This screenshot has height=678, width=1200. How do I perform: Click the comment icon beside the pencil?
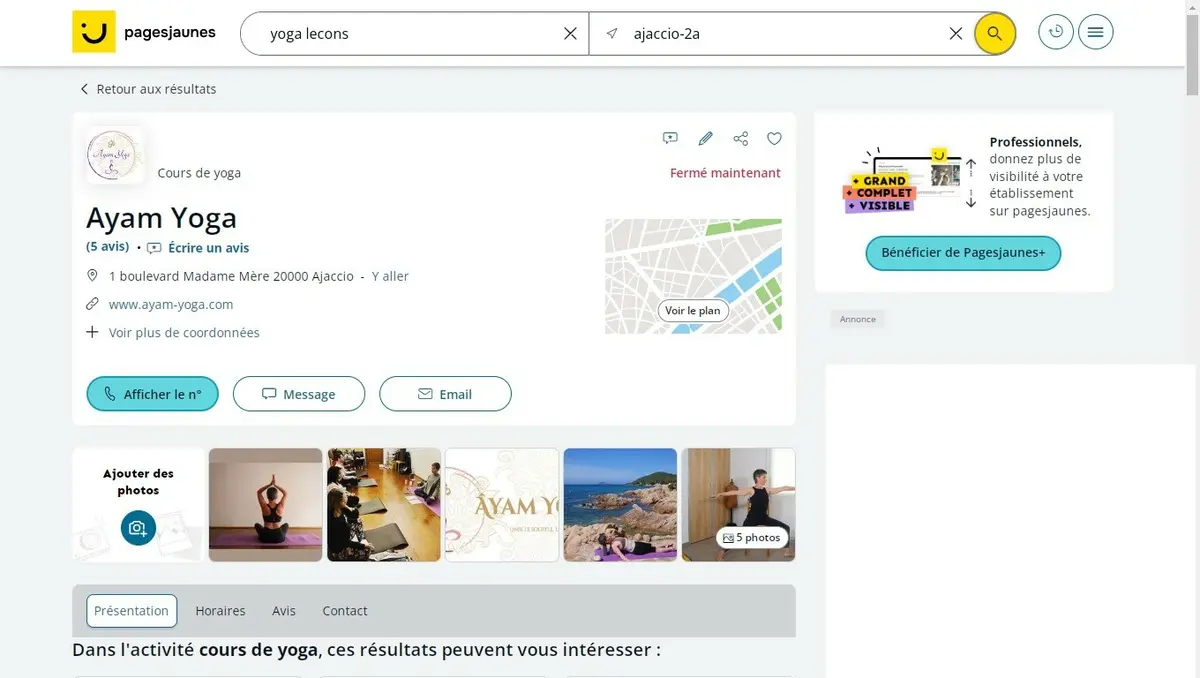[670, 139]
